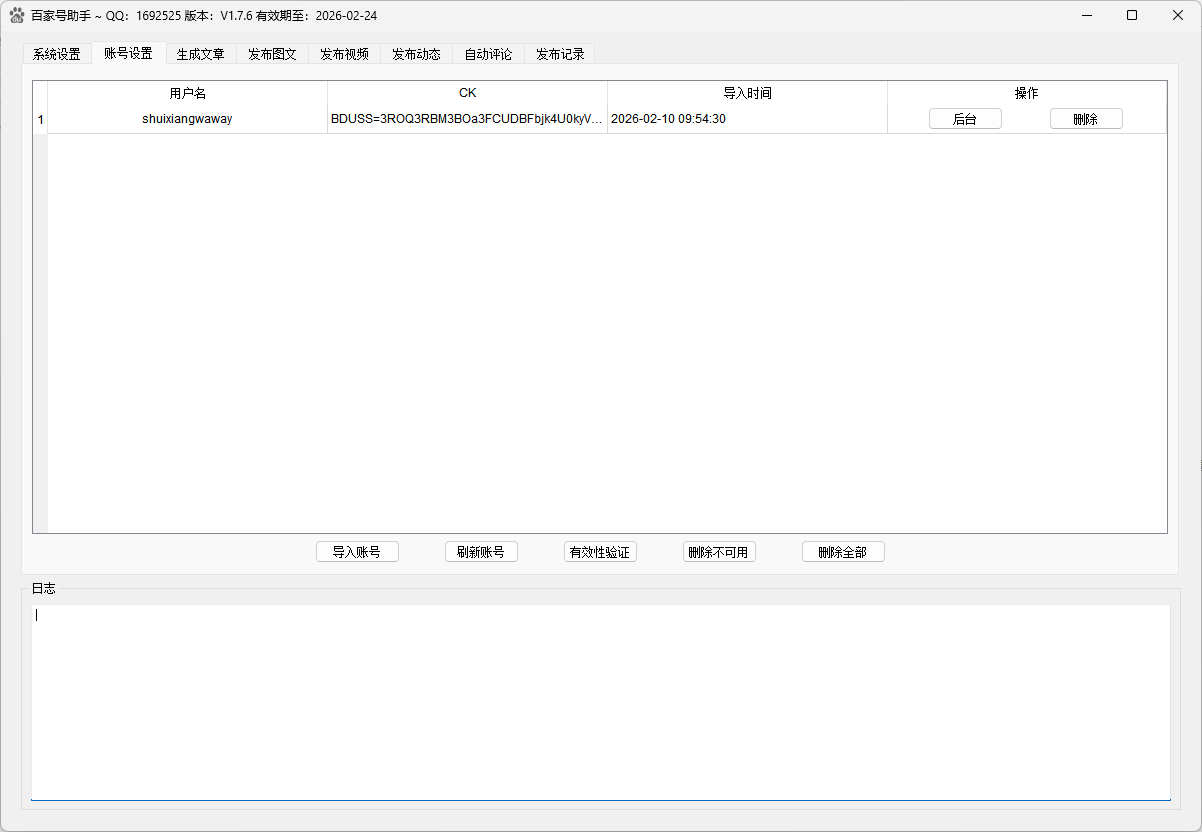Open the 自动评论 tab
Image resolution: width=1202 pixels, height=832 pixels.
(x=487, y=54)
